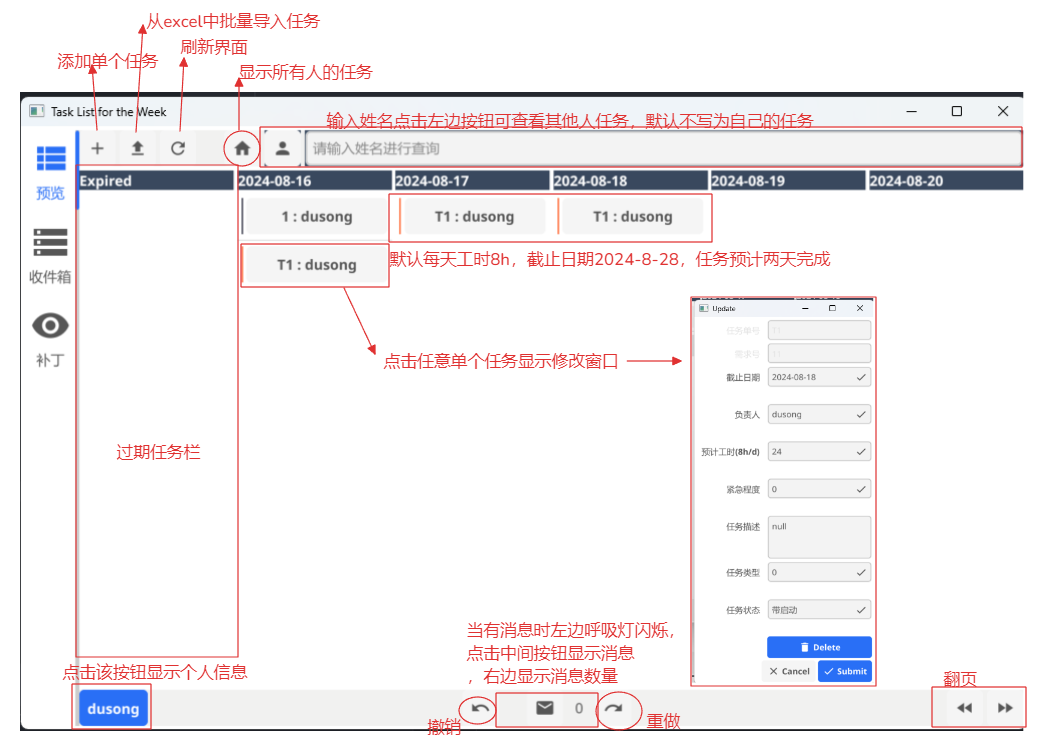Open the 补丁 tab with the eye icon
The width and height of the screenshot is (1061, 750).
[50, 338]
